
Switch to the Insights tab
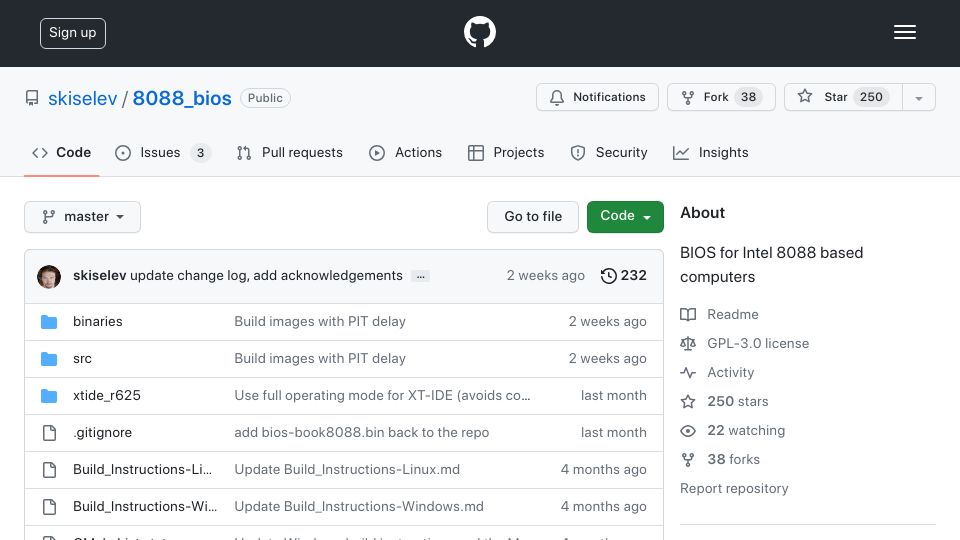(x=710, y=152)
